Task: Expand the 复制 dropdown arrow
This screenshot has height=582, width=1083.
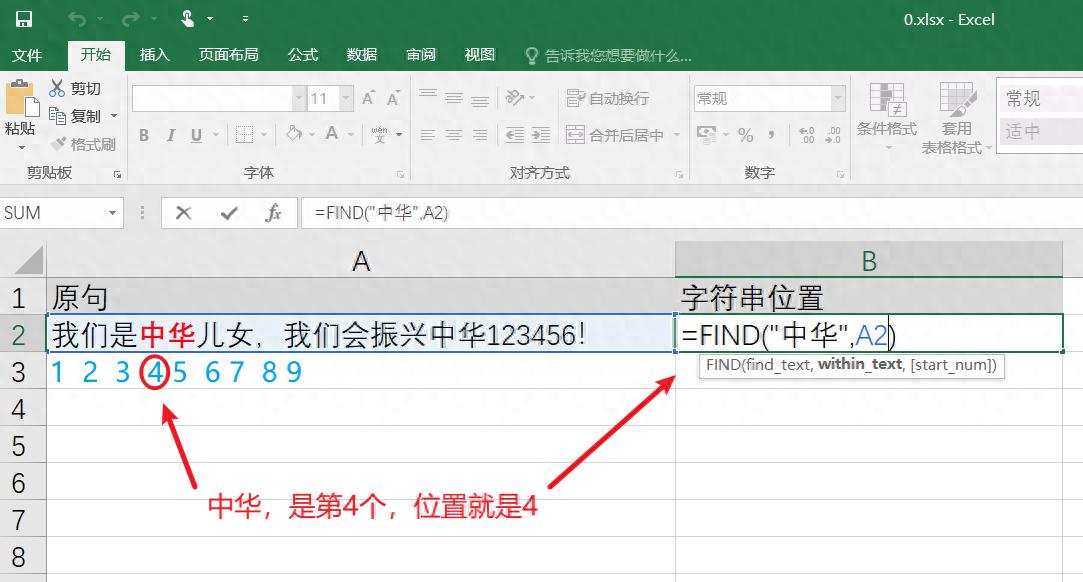Action: click(114, 116)
